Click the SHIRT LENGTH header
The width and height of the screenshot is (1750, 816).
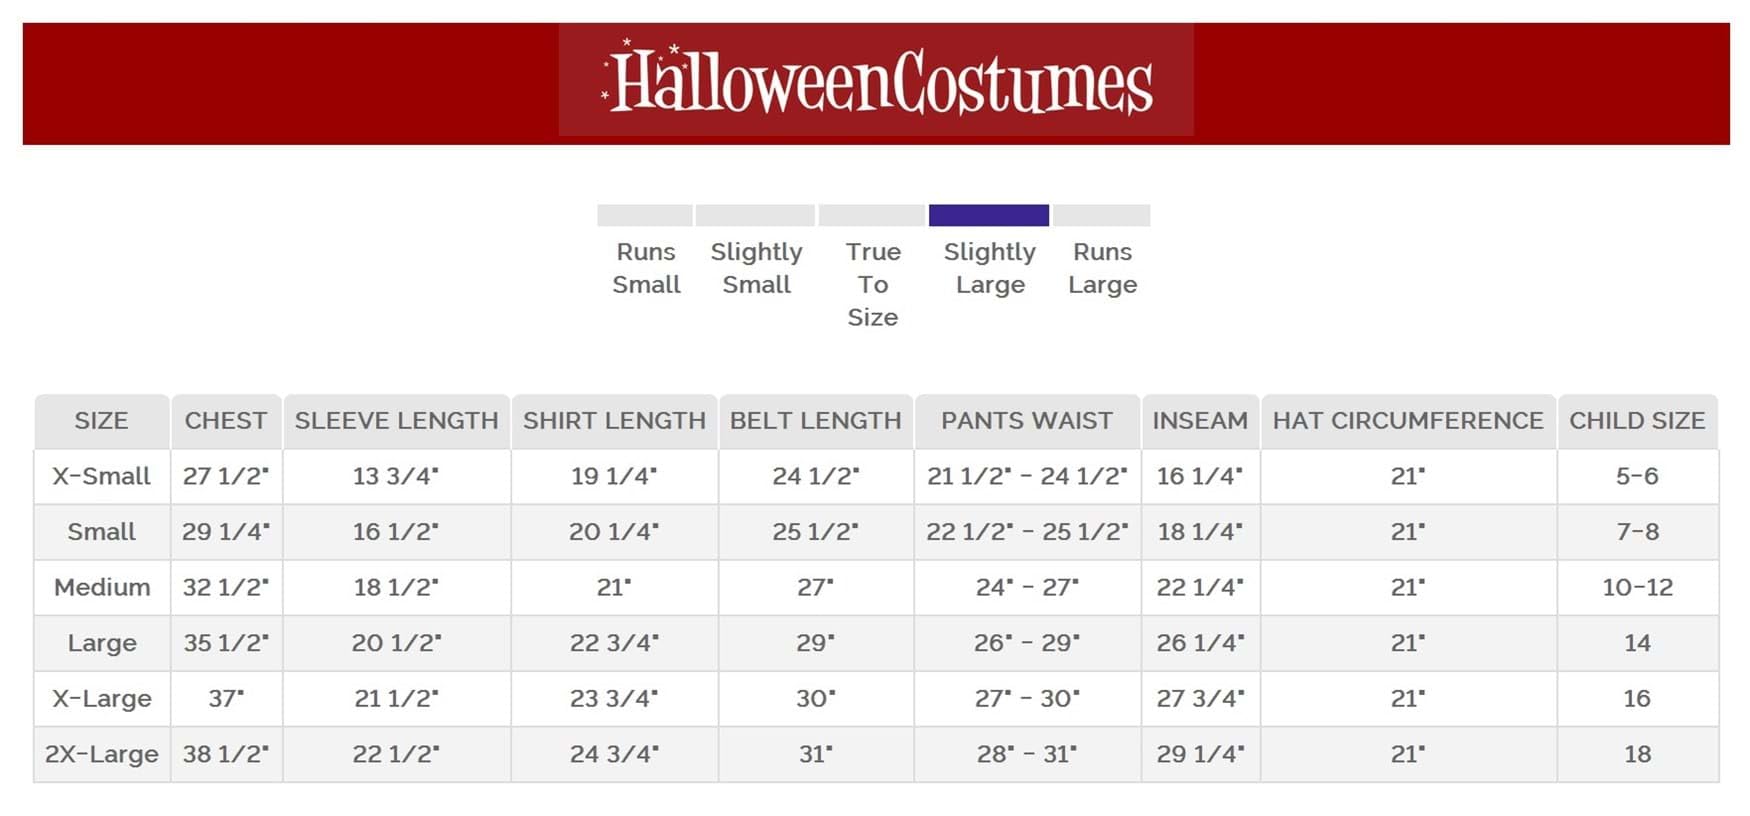pyautogui.click(x=614, y=421)
